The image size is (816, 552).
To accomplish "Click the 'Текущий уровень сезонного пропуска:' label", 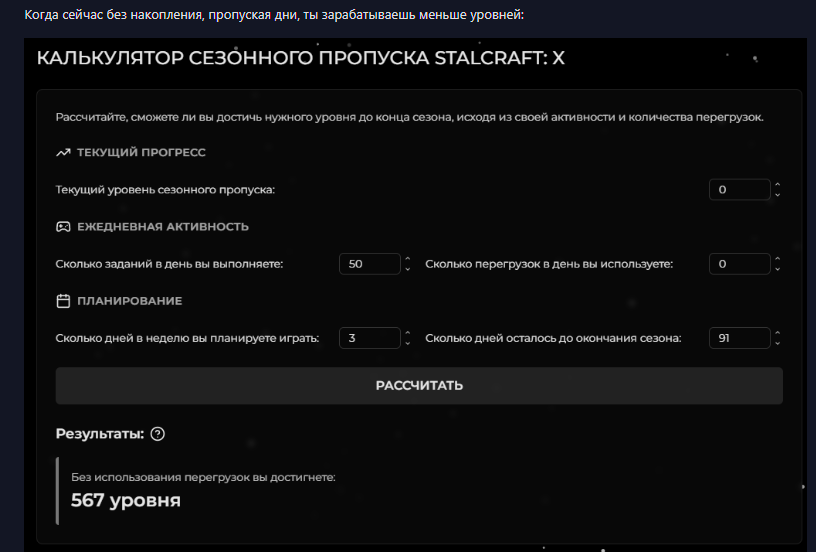I will [165, 189].
